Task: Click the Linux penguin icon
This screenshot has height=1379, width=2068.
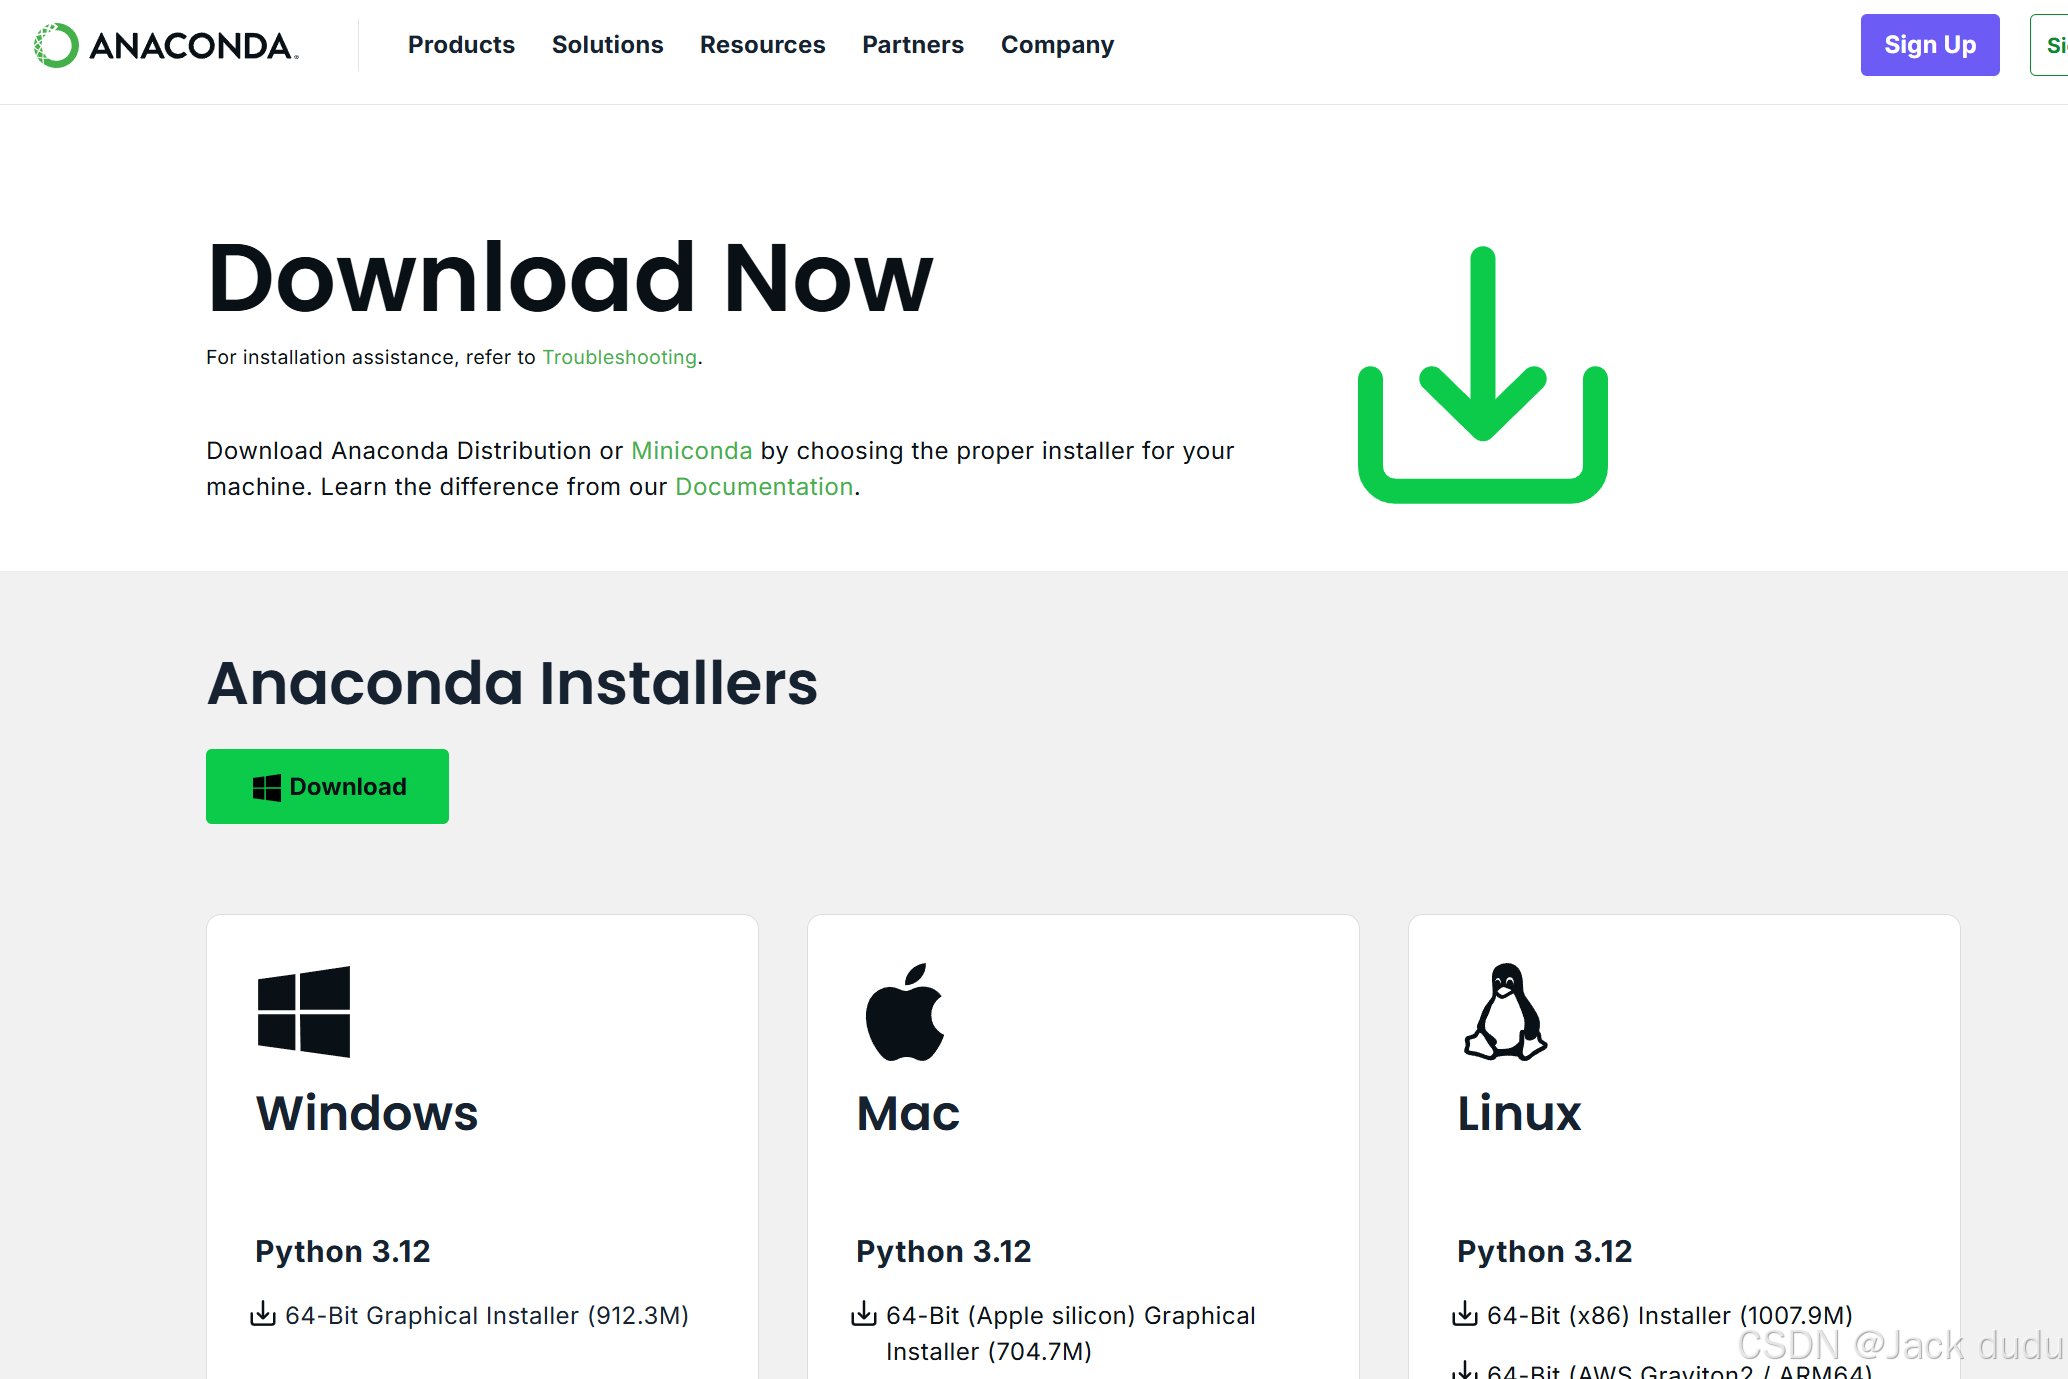Action: [1505, 1012]
